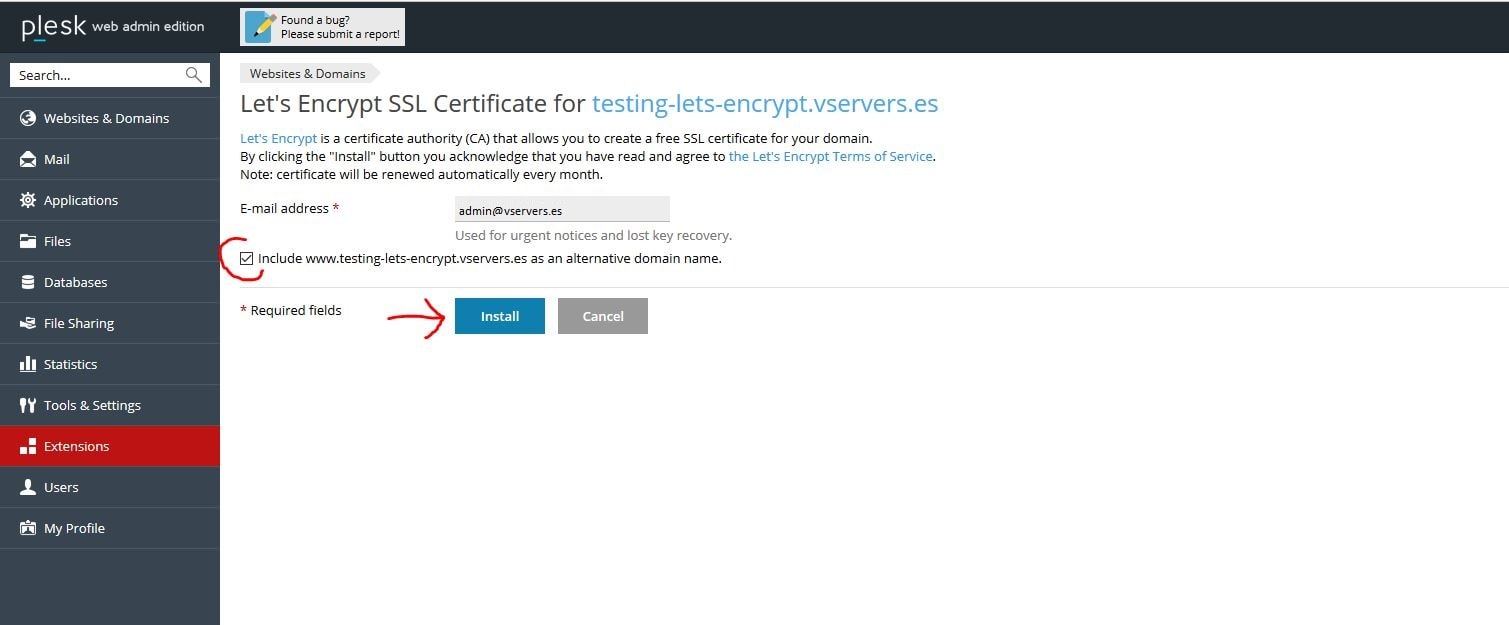Click the folder icon beside Files
Viewport: 1509px width, 625px height.
28,241
